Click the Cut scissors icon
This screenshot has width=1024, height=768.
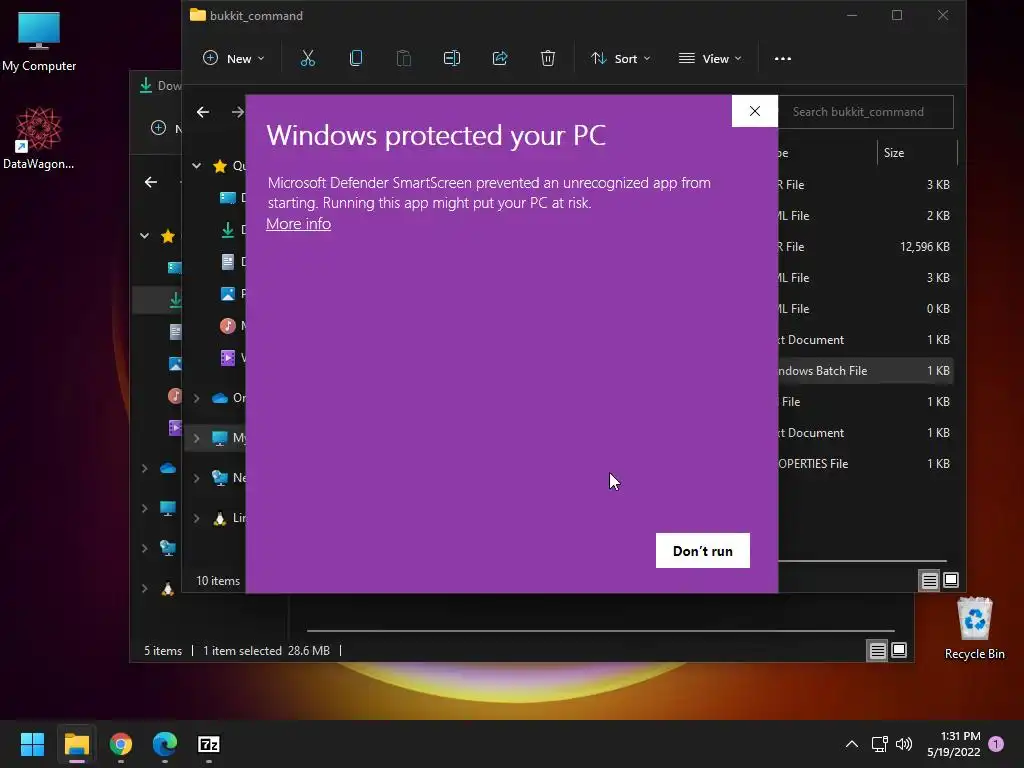pyautogui.click(x=308, y=59)
